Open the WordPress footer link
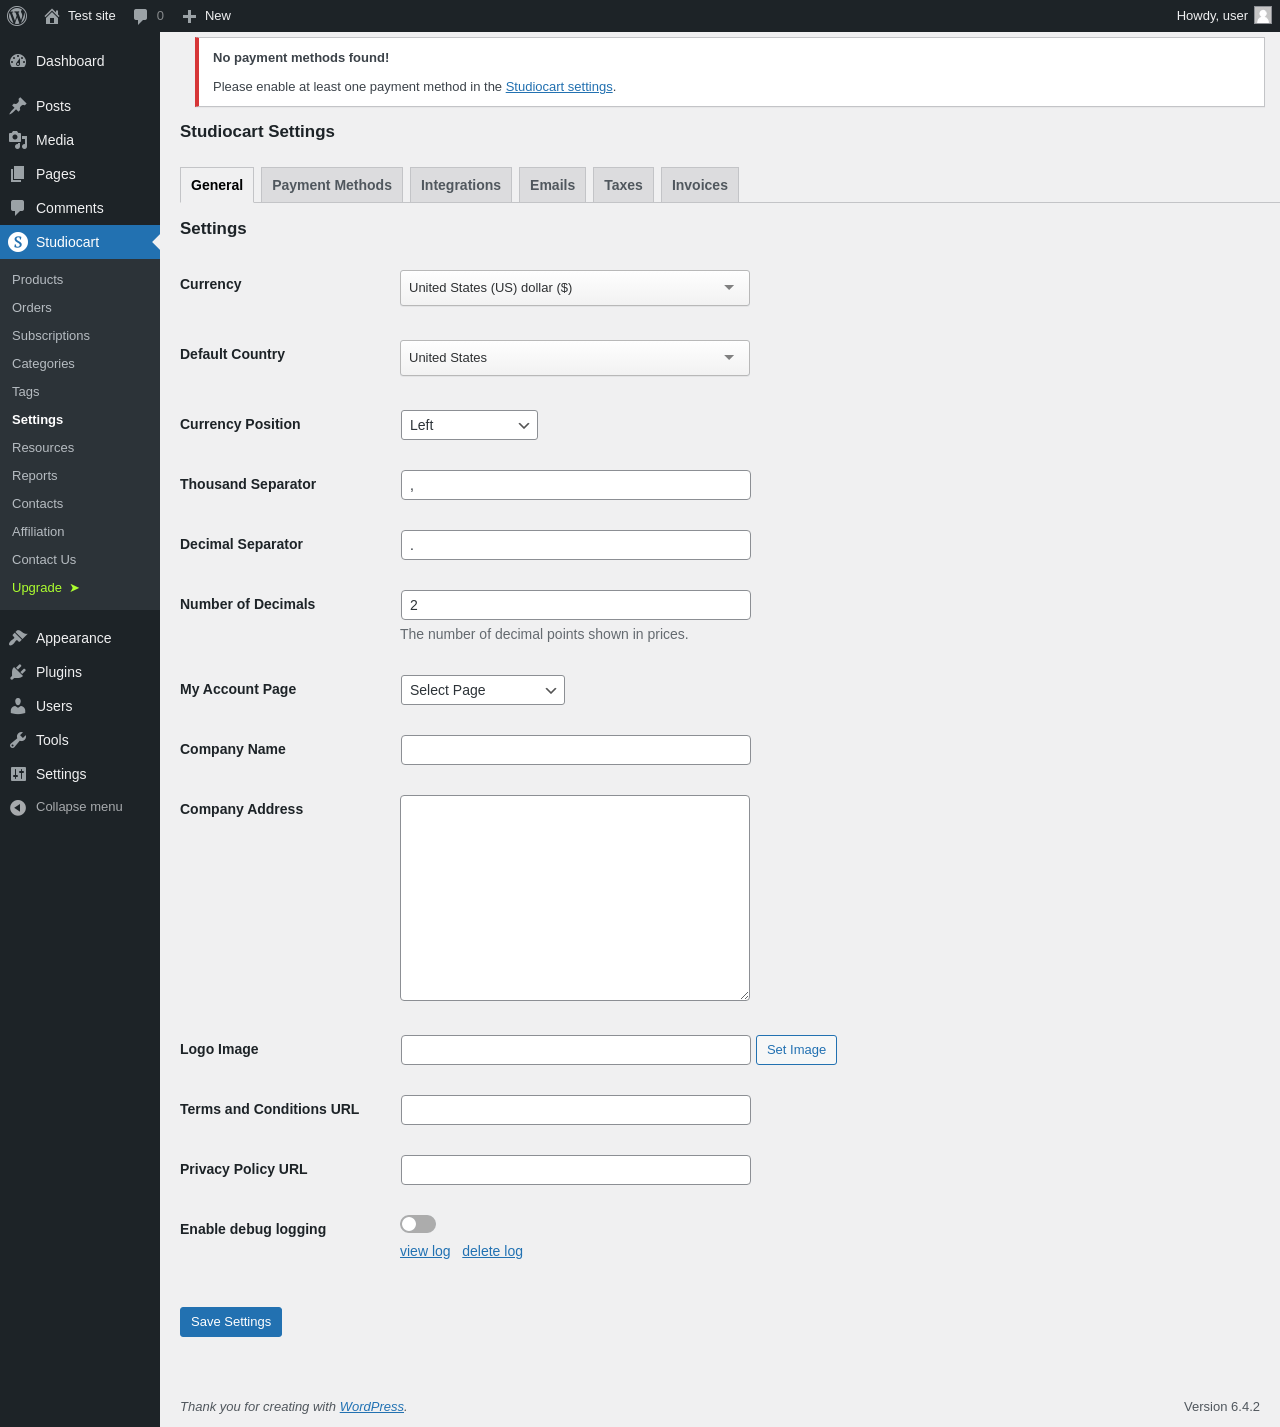 (x=372, y=1407)
